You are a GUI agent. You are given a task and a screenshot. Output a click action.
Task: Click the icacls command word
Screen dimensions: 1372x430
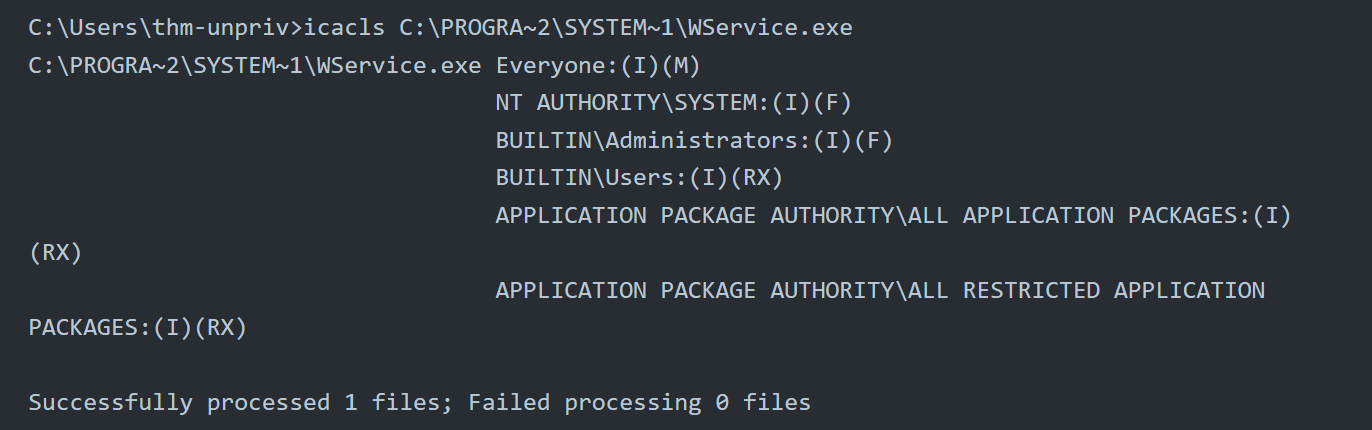pyautogui.click(x=344, y=28)
